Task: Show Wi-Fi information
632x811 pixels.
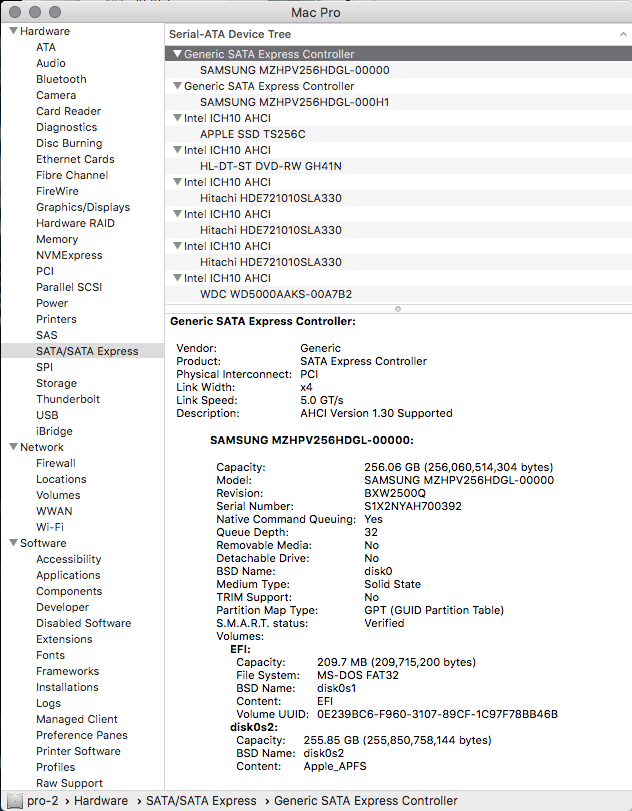Action: (50, 528)
